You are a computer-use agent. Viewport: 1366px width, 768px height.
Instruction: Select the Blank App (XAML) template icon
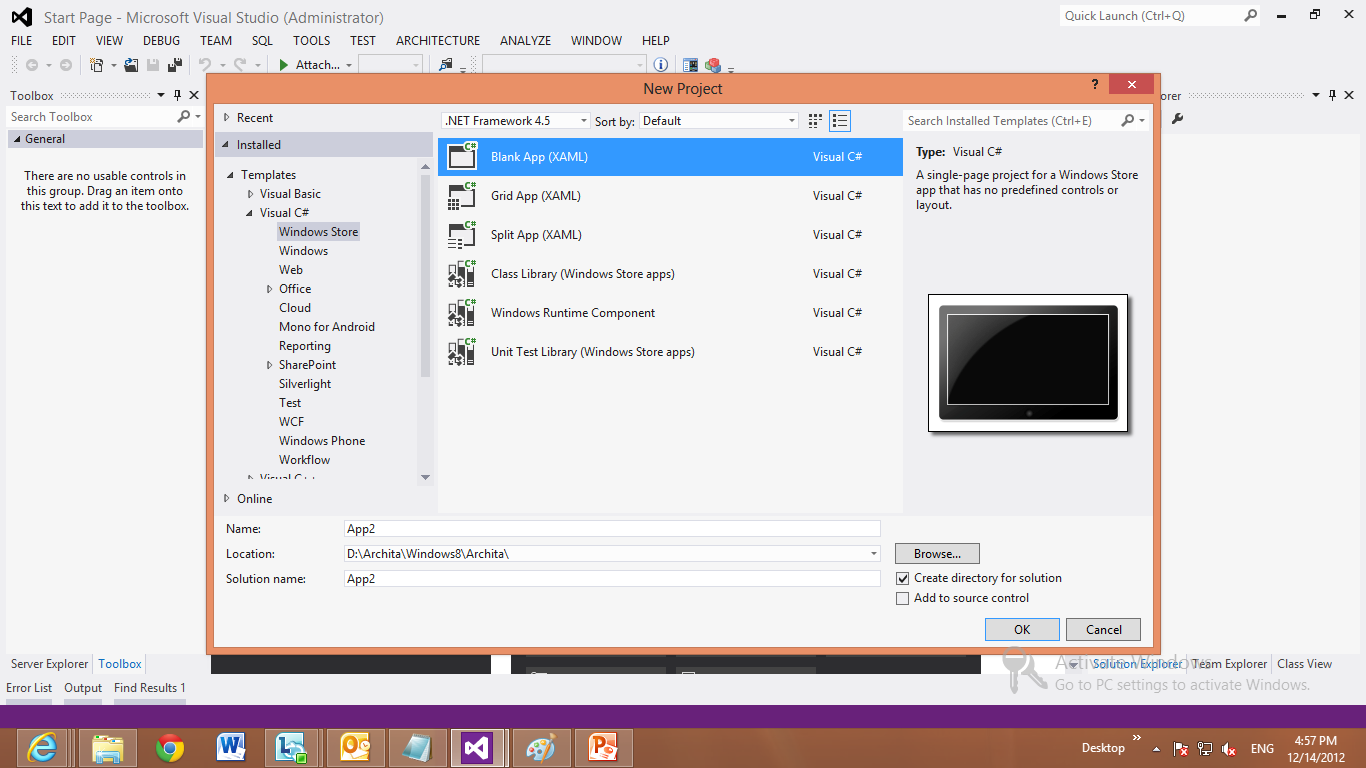(x=461, y=156)
